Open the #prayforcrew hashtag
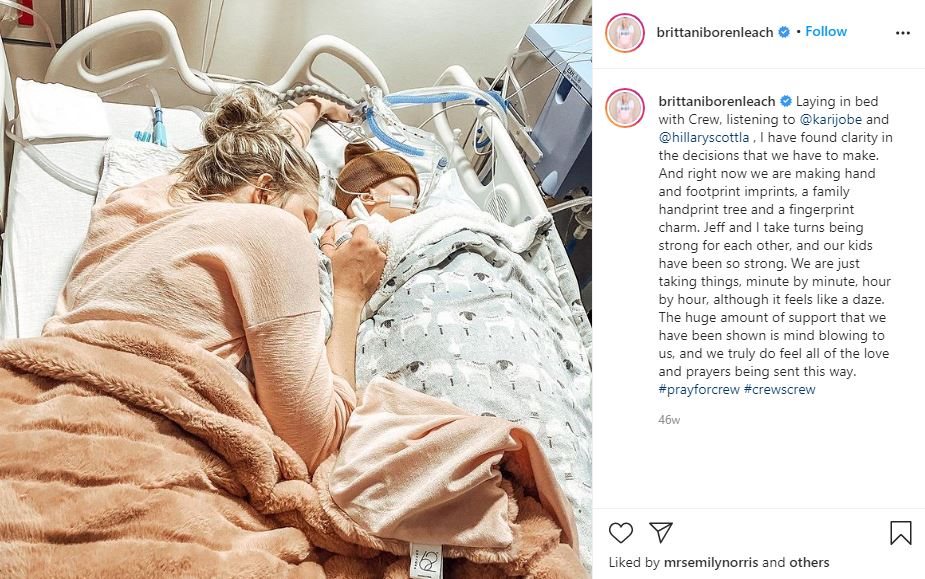Screen dimensions: 925x579 [x=699, y=390]
